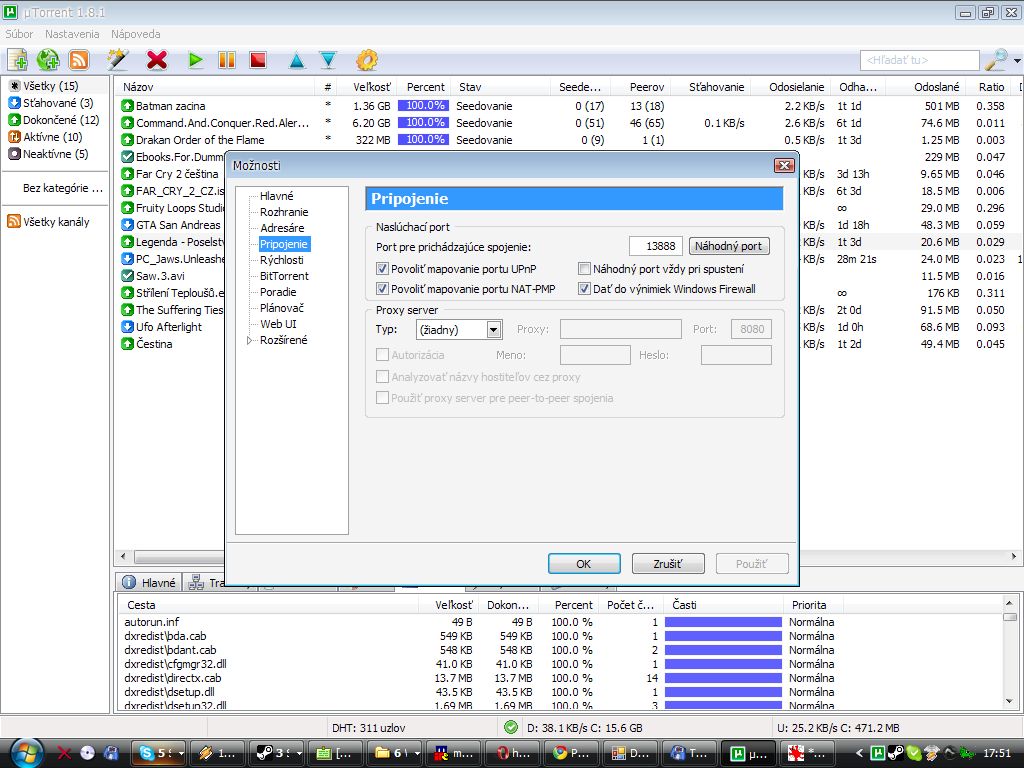Click the green network status icon in status bar
1024x768 pixels.
(x=511, y=728)
